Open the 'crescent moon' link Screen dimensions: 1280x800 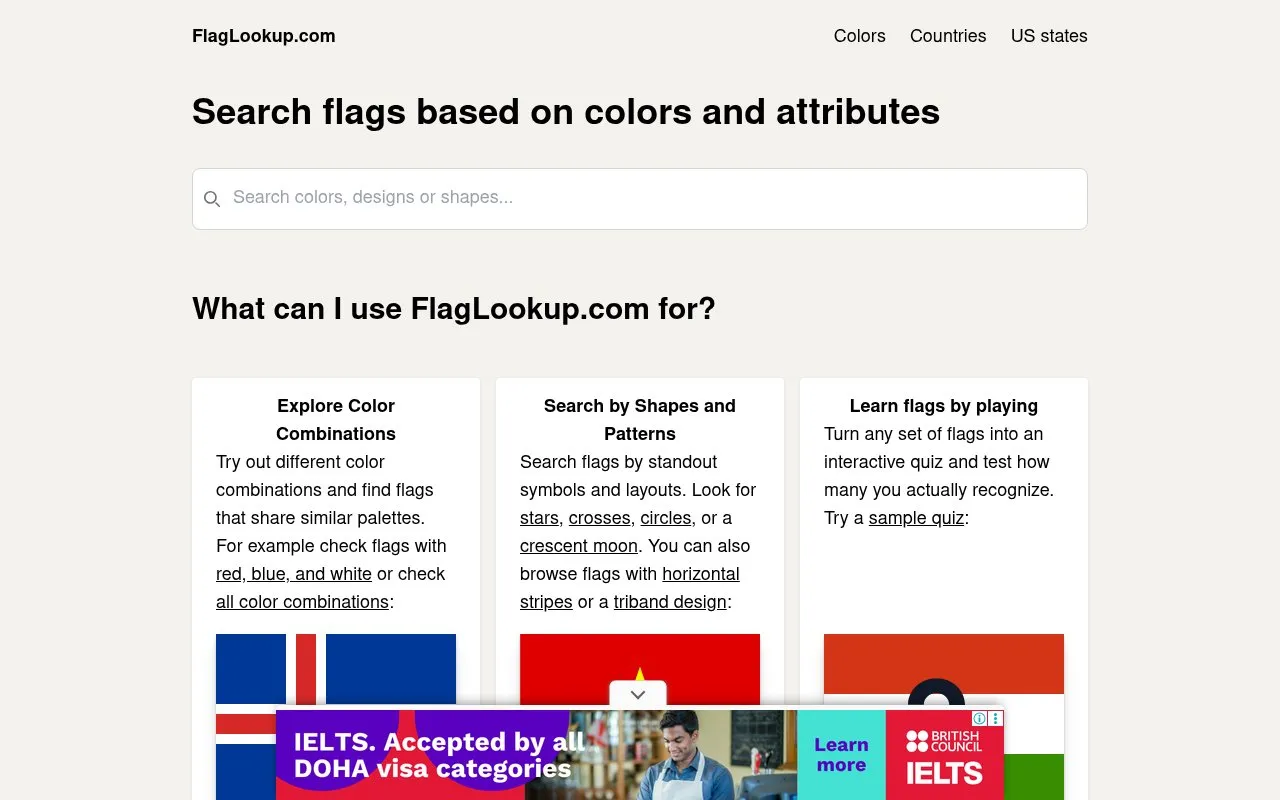click(x=579, y=546)
